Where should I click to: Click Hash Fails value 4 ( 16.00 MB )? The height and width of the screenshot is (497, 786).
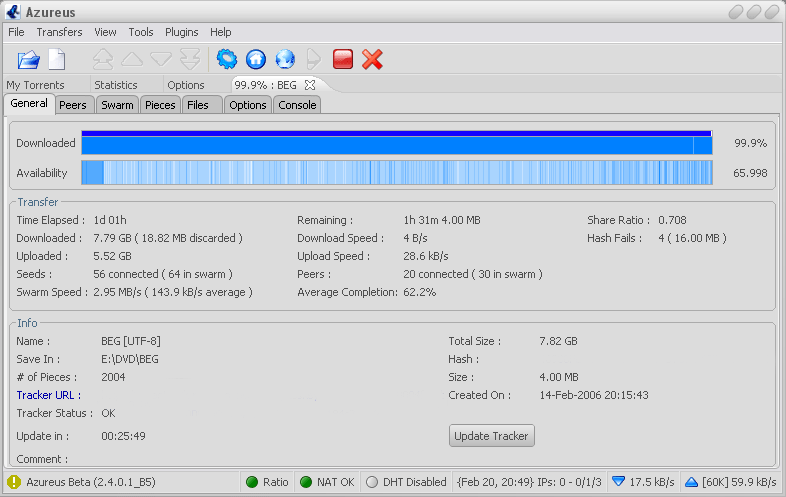(x=692, y=238)
